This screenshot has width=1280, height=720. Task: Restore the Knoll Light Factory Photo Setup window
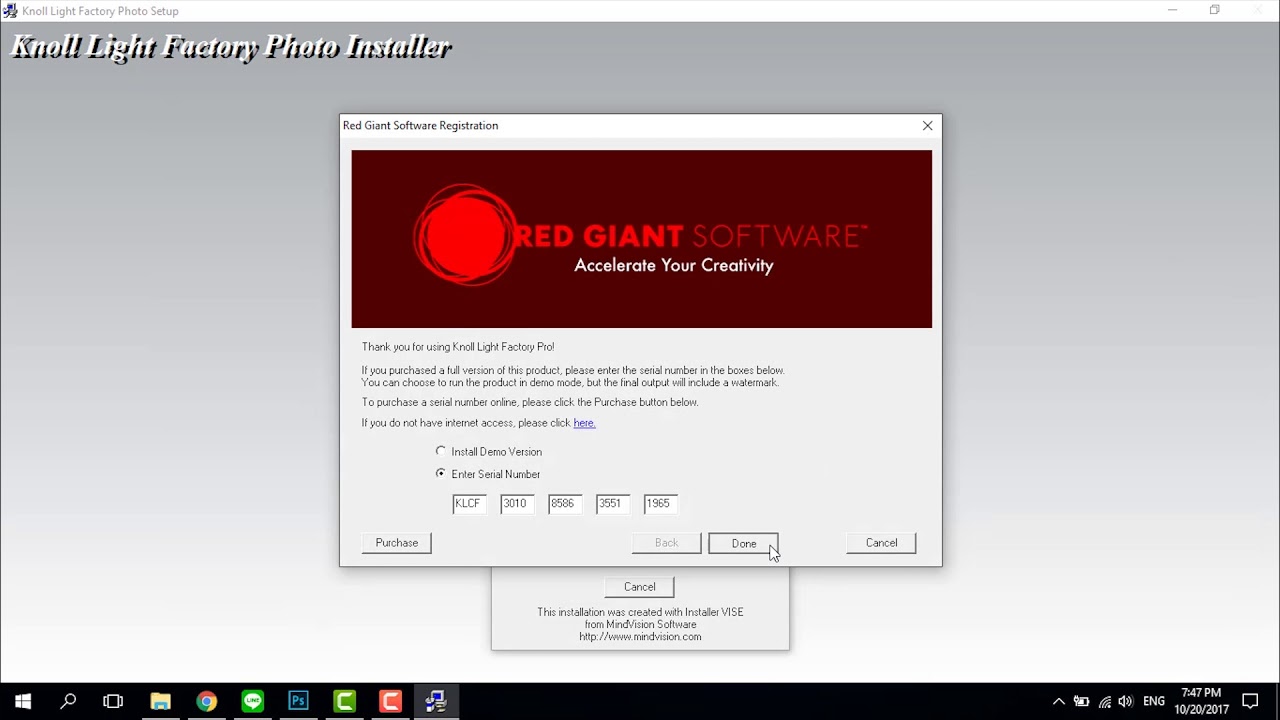[x=1214, y=10]
